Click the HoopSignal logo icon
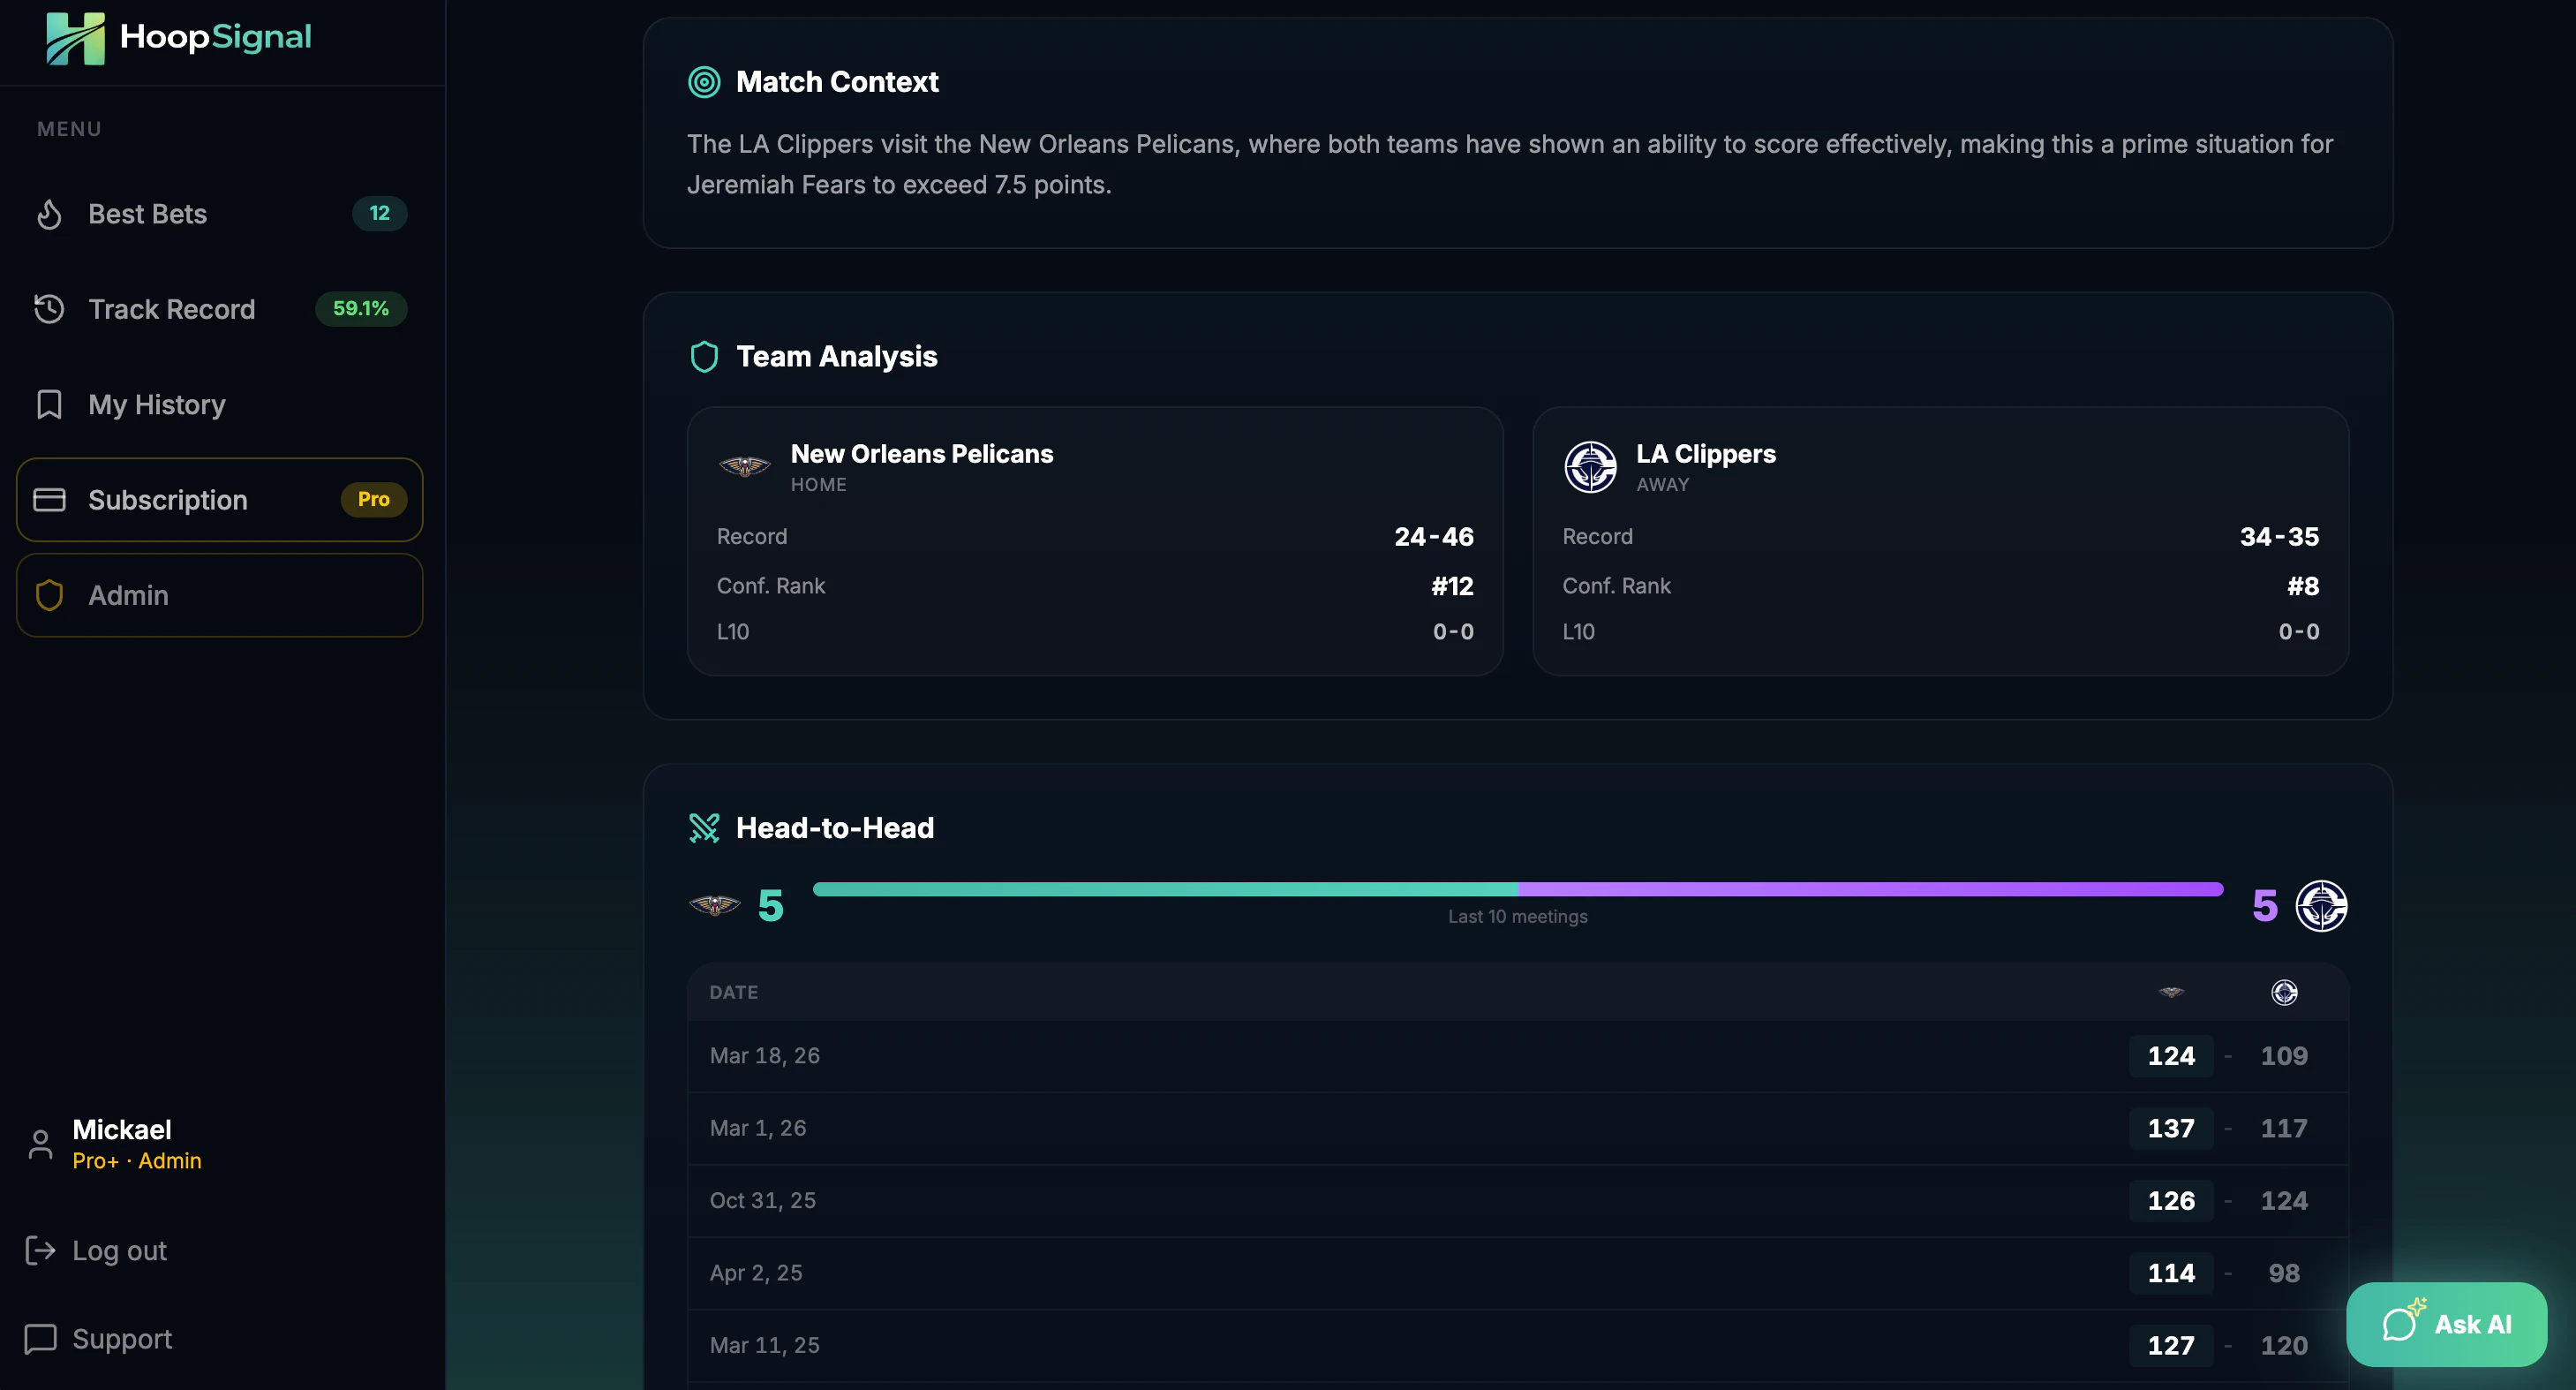Viewport: 2576px width, 1390px height. click(x=75, y=38)
